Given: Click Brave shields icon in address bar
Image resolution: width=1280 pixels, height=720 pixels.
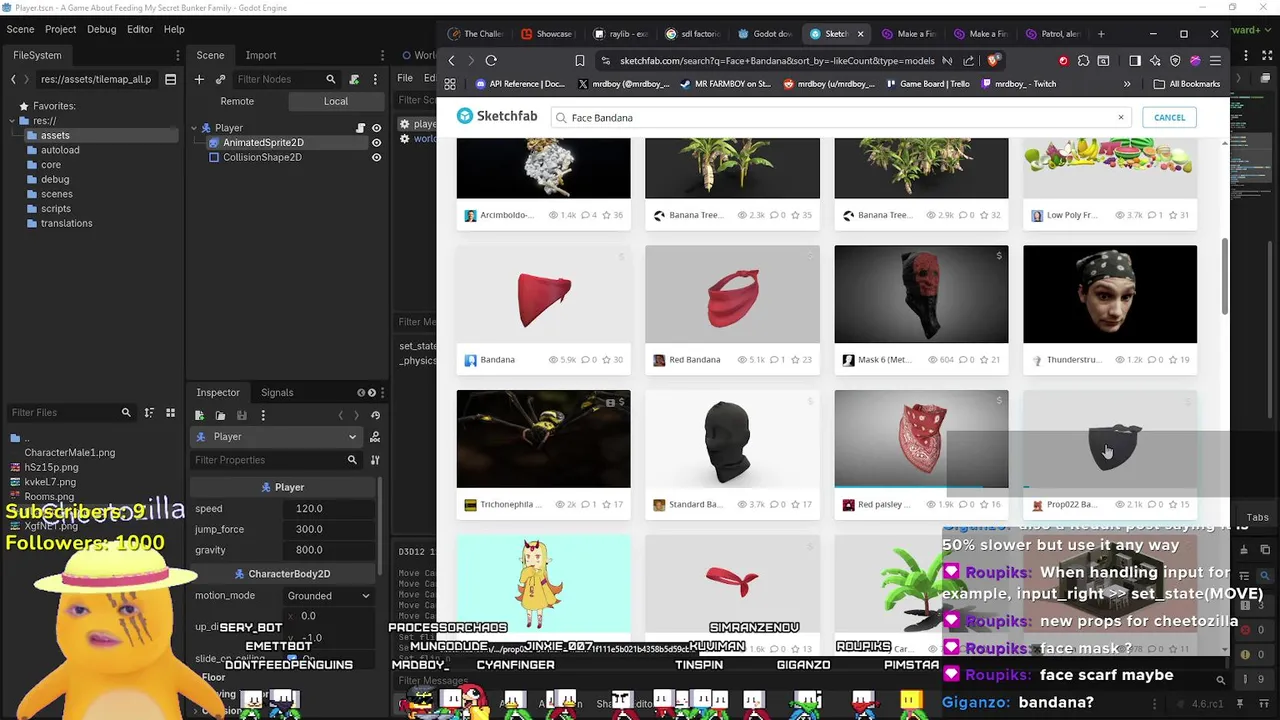Looking at the screenshot, I should [993, 61].
